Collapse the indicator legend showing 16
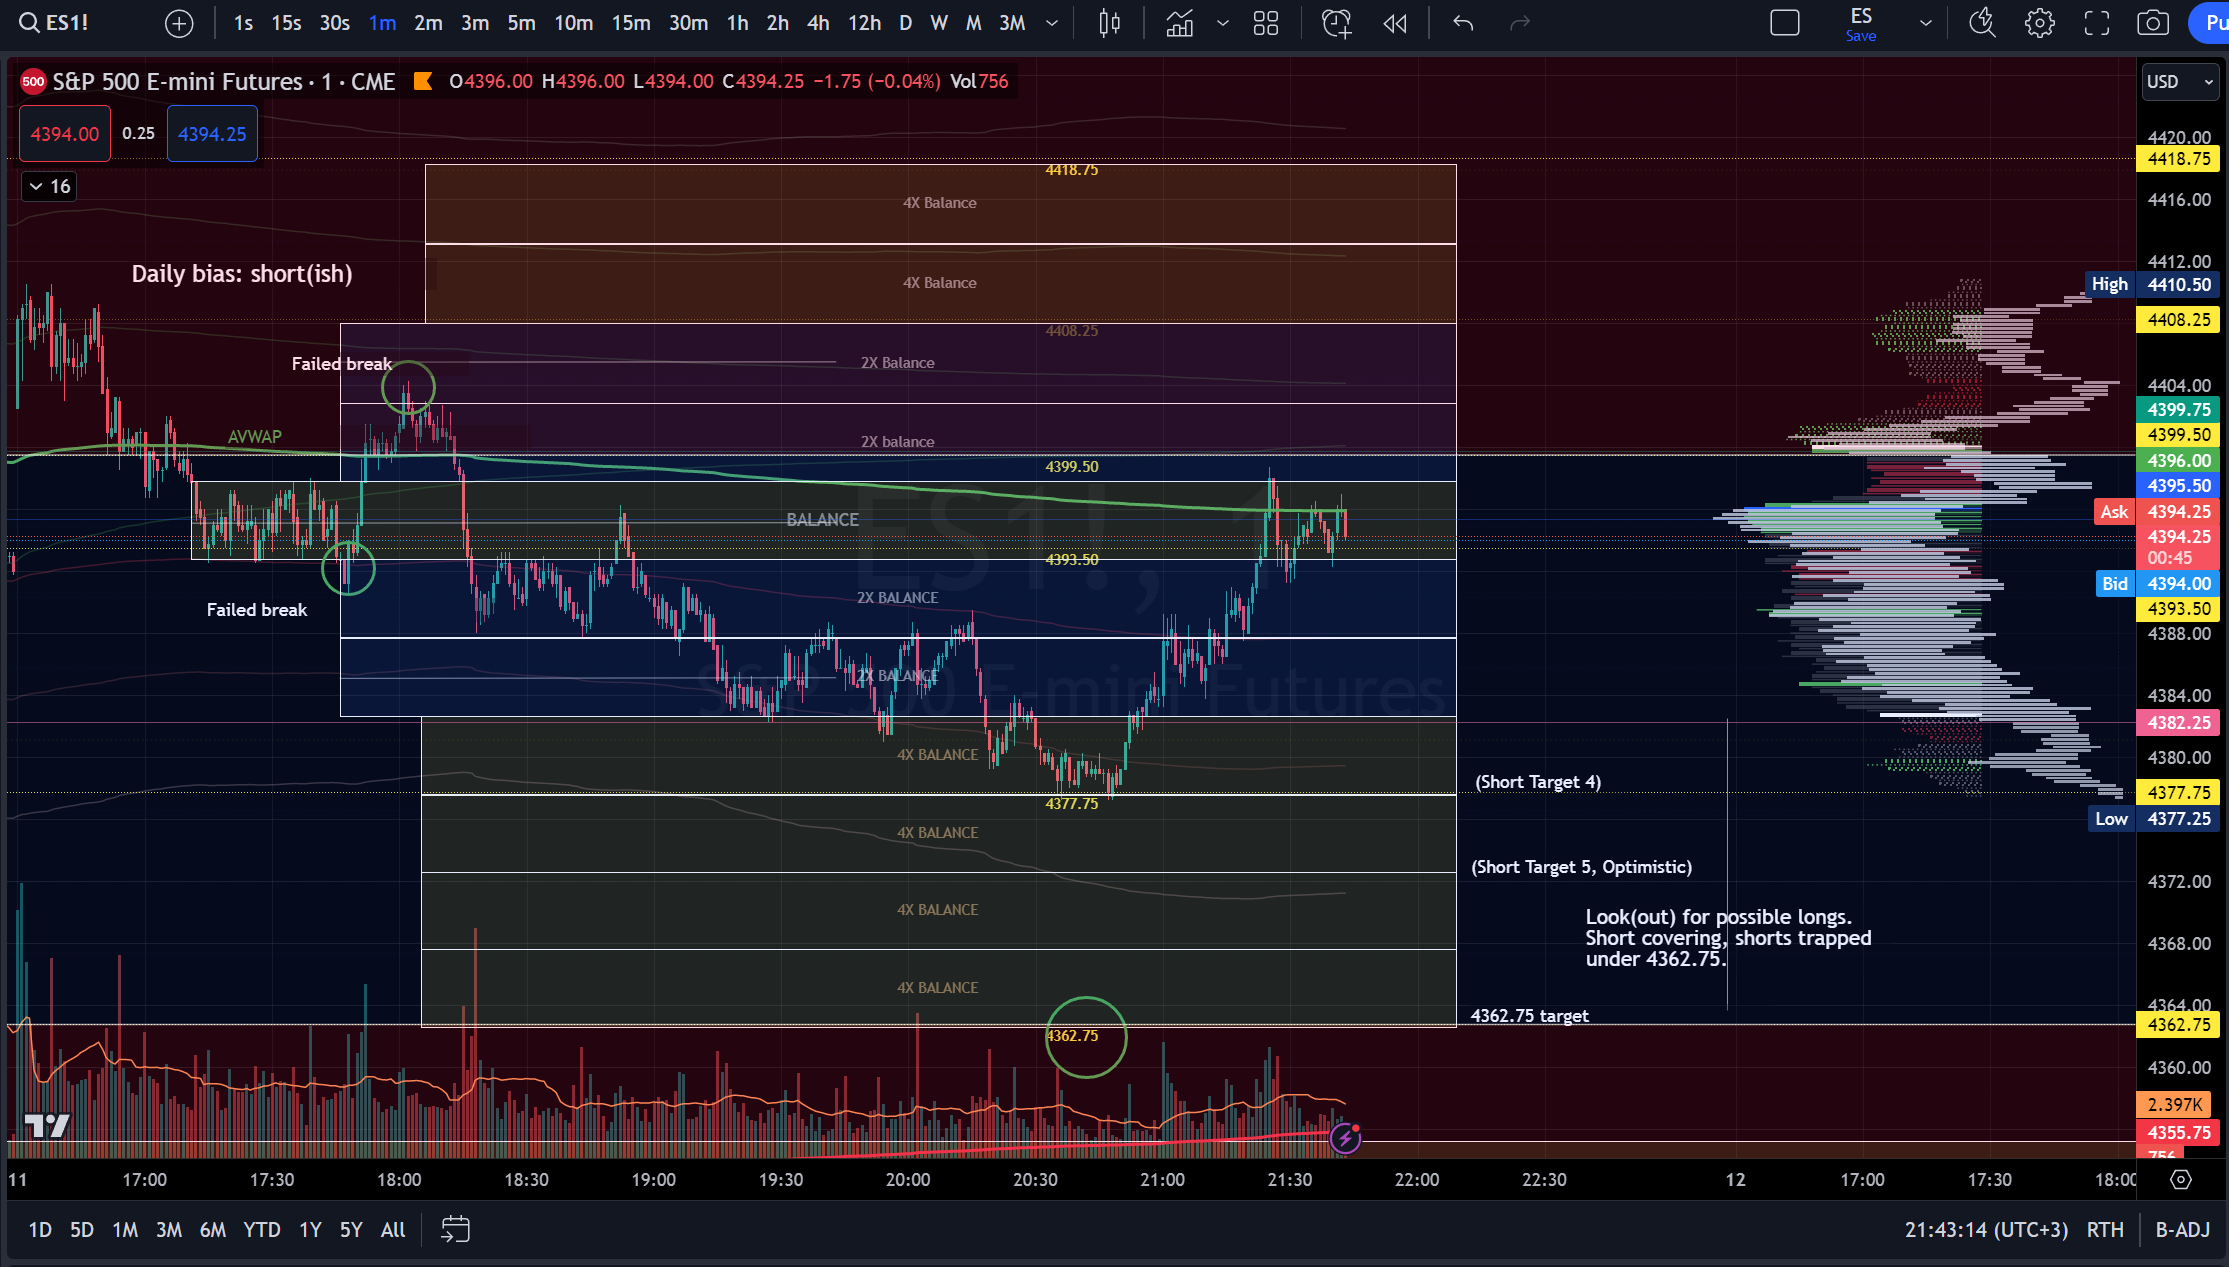2229x1267 pixels. pyautogui.click(x=49, y=186)
